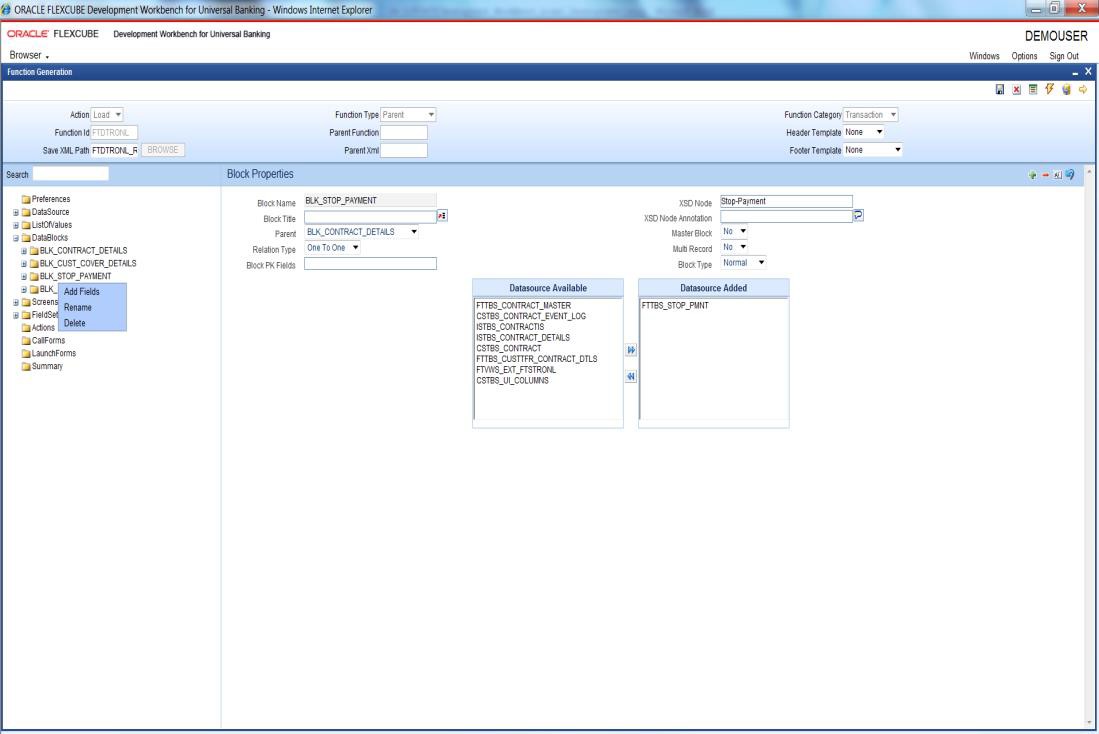Click the tree Search input field
The image size is (1099, 734).
[71, 174]
